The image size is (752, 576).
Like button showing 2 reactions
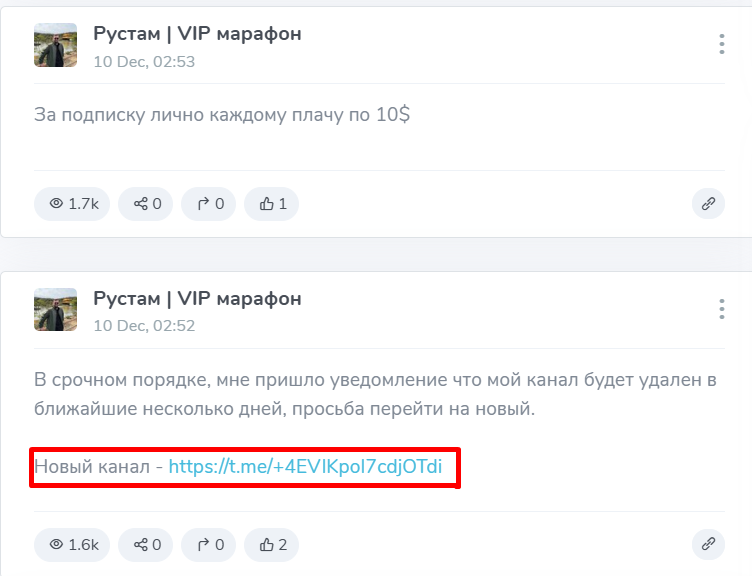tap(272, 544)
